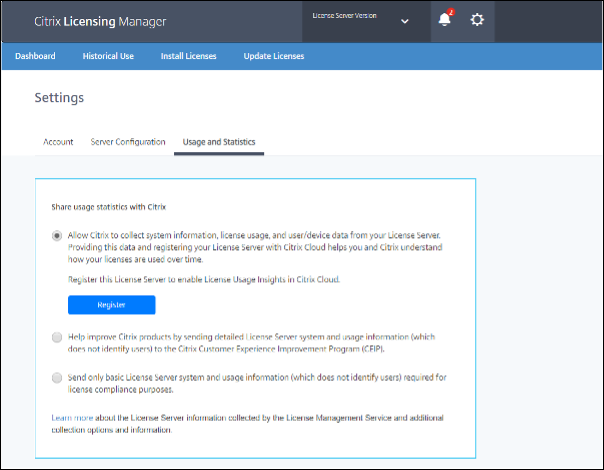Open the Update Licenses menu

pyautogui.click(x=274, y=56)
